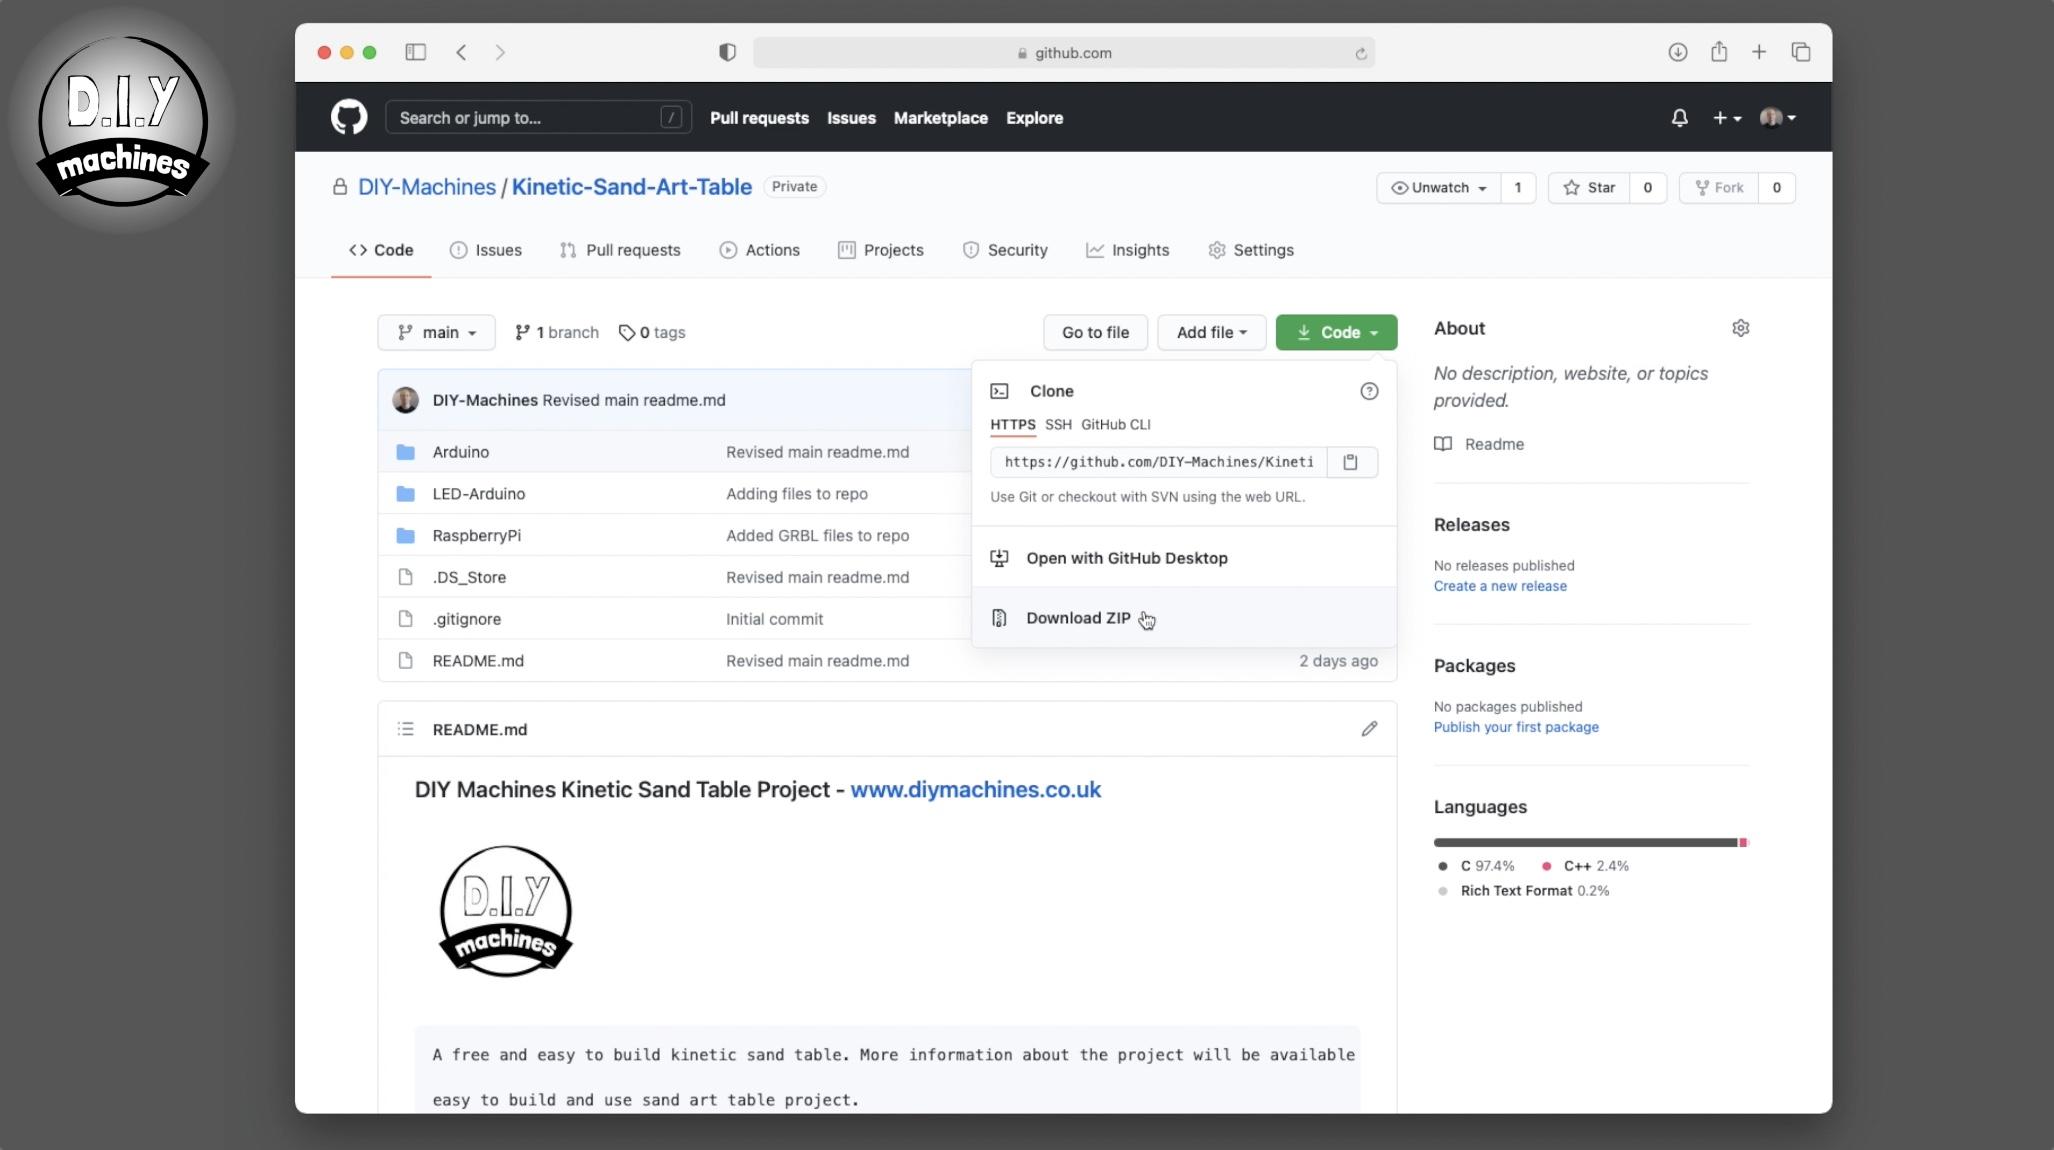Image resolution: width=2054 pixels, height=1150 pixels.
Task: Click the C language color swatch indicator
Action: pos(1442,865)
